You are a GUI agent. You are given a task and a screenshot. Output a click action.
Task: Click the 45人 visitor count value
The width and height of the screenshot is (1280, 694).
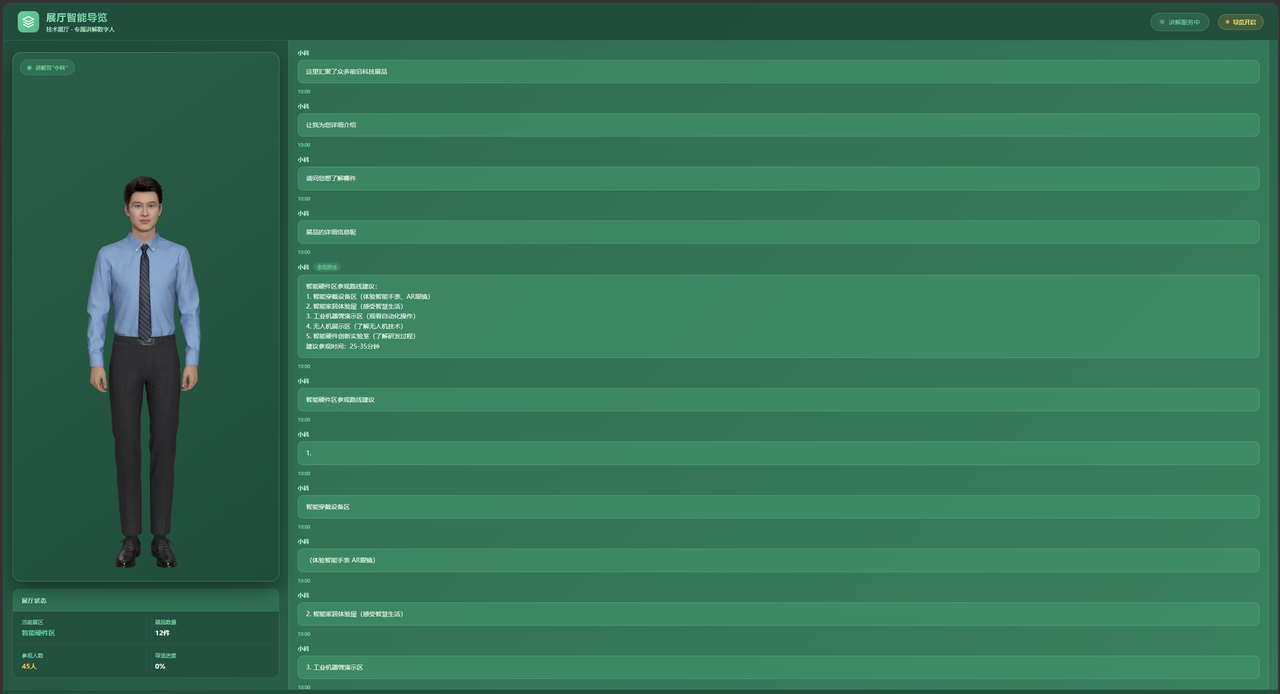29,666
